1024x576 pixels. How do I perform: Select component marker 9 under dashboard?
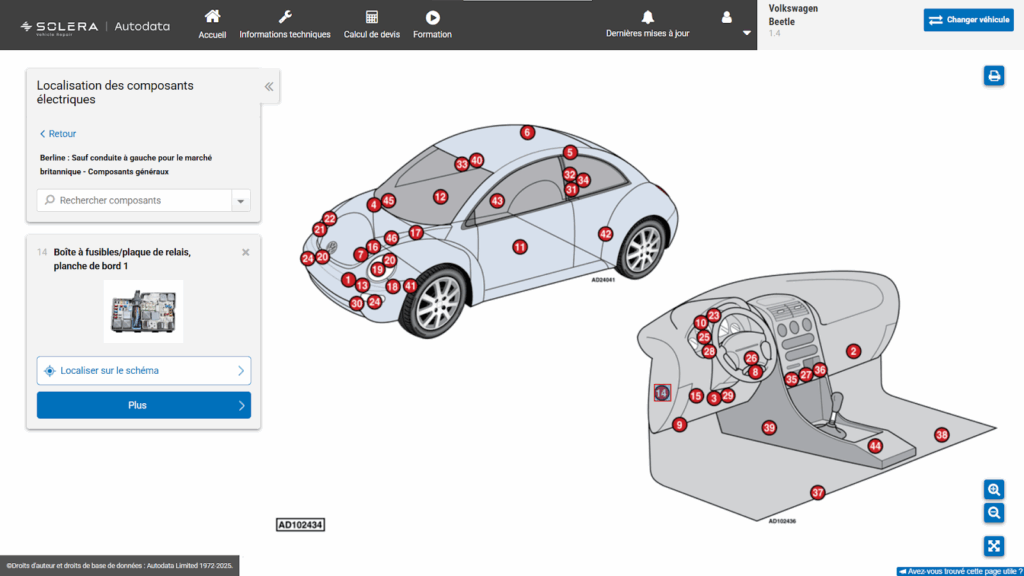click(x=679, y=424)
